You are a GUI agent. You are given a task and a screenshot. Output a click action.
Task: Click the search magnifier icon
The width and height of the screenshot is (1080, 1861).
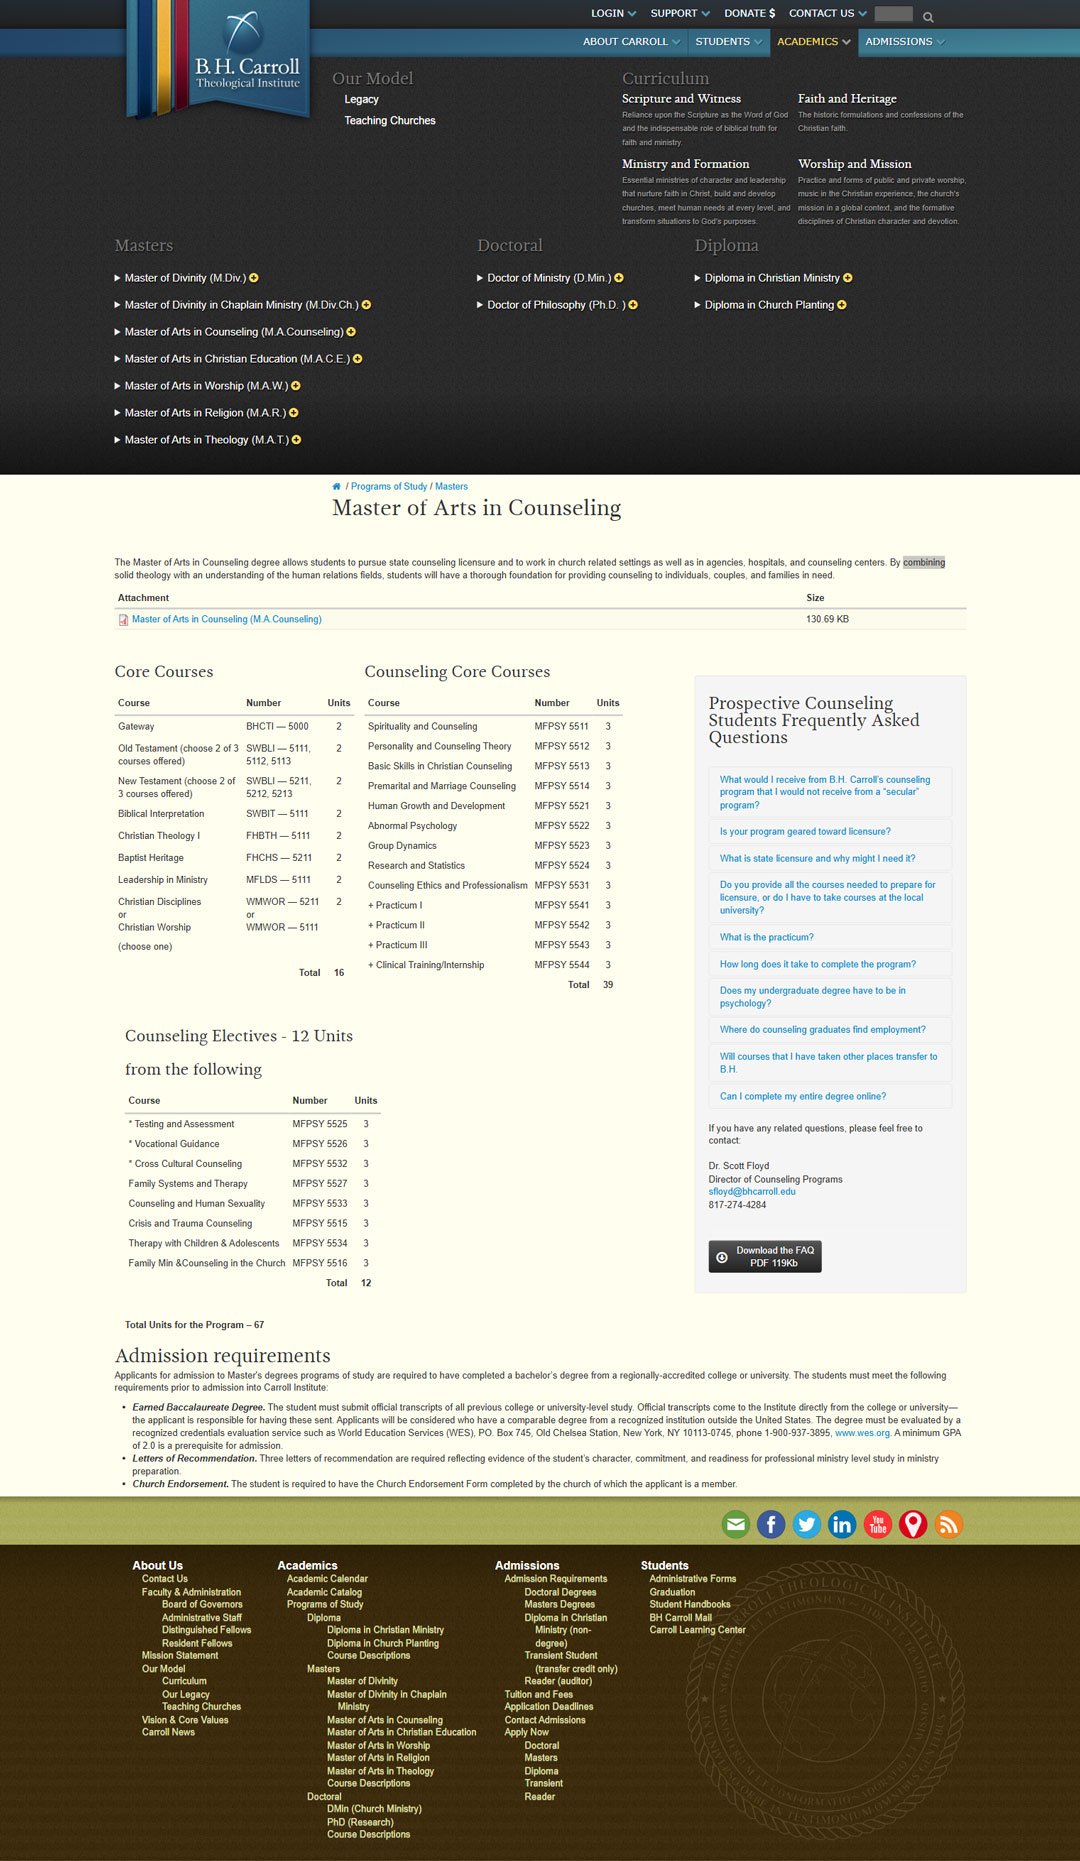pyautogui.click(x=928, y=17)
